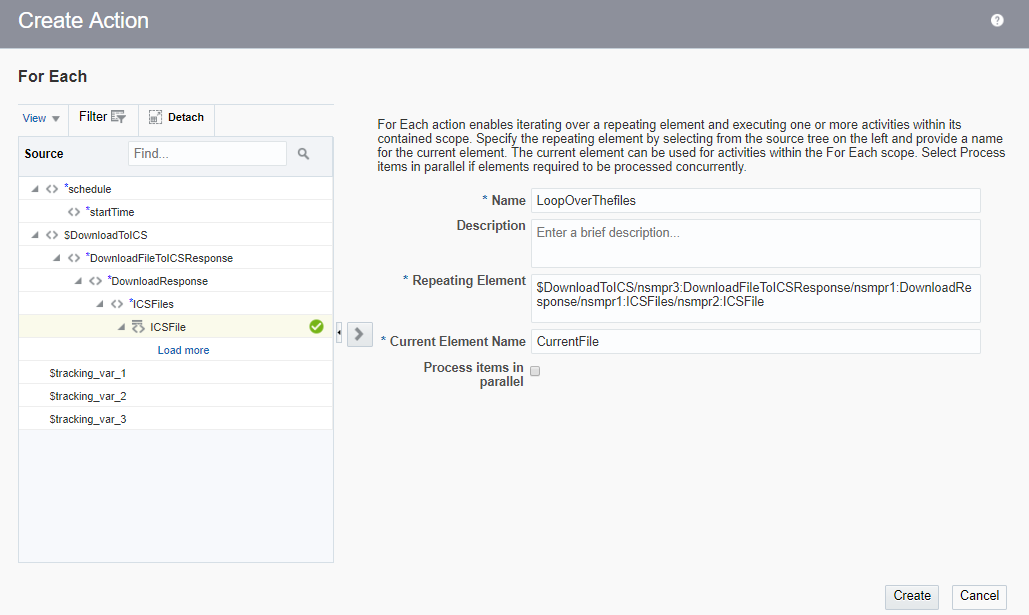
Task: Click the Find search magnifier icon
Action: (x=303, y=154)
